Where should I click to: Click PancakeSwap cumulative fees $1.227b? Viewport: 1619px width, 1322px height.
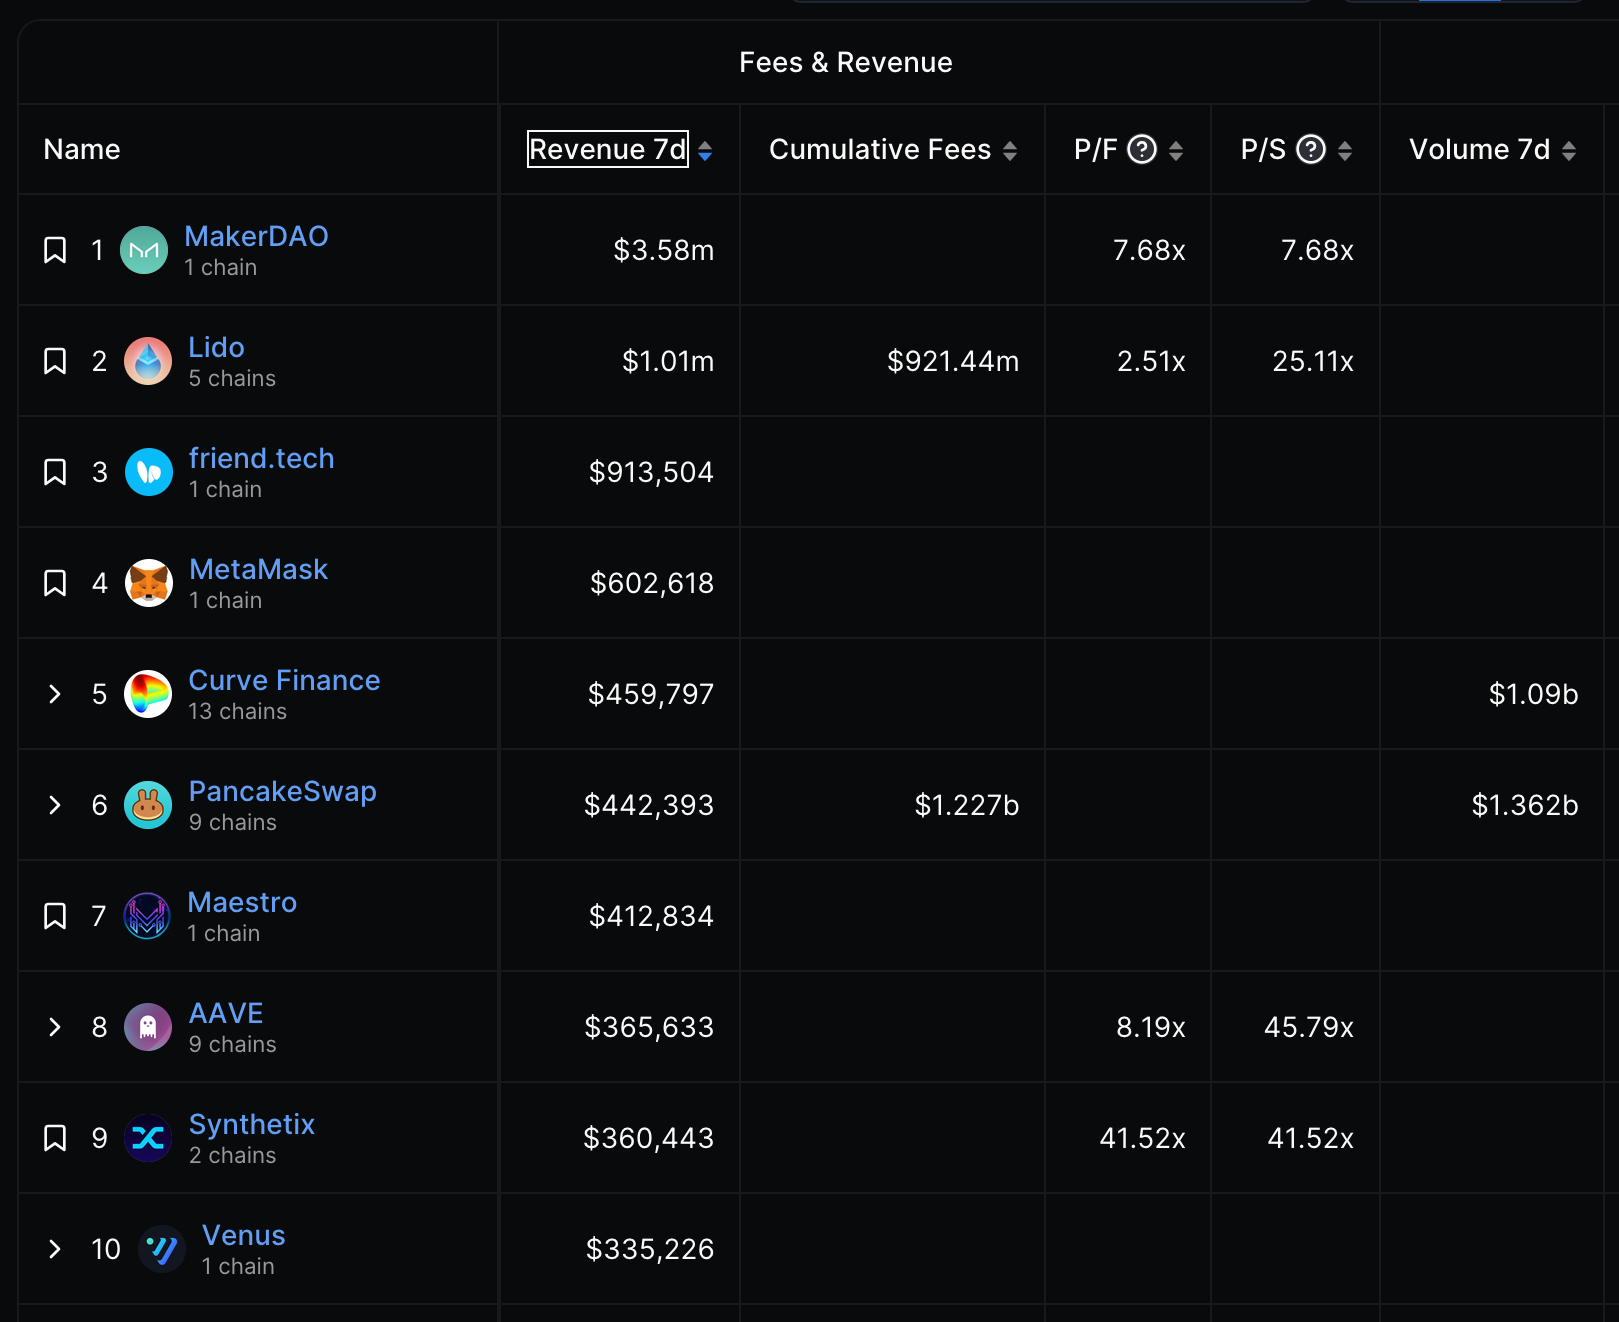click(967, 805)
